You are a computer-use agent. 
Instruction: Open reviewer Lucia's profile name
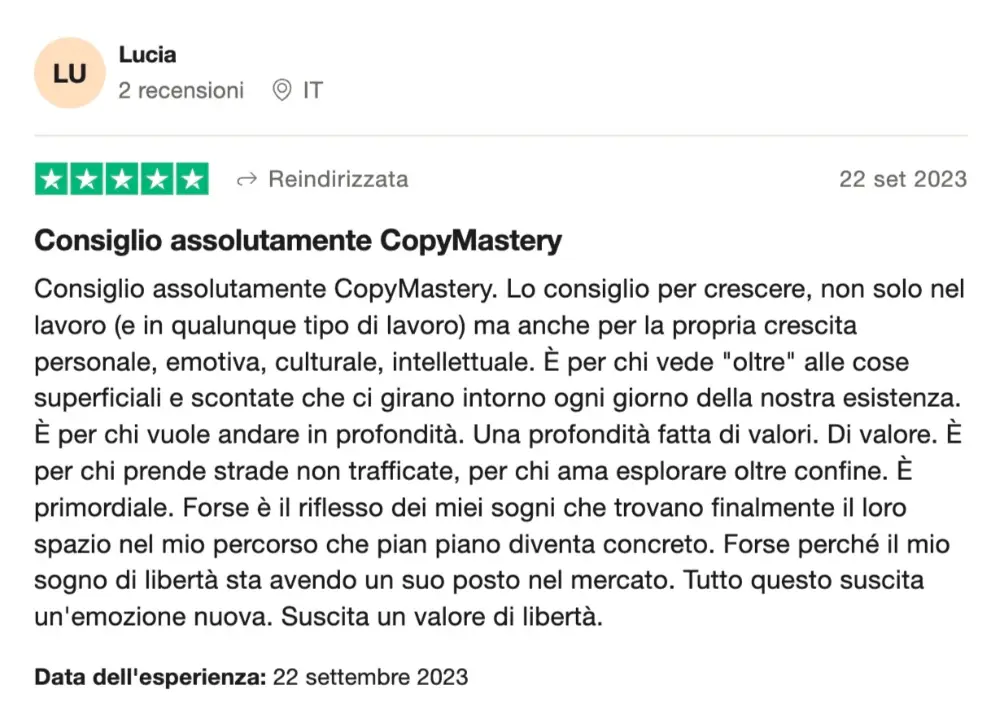click(x=147, y=55)
